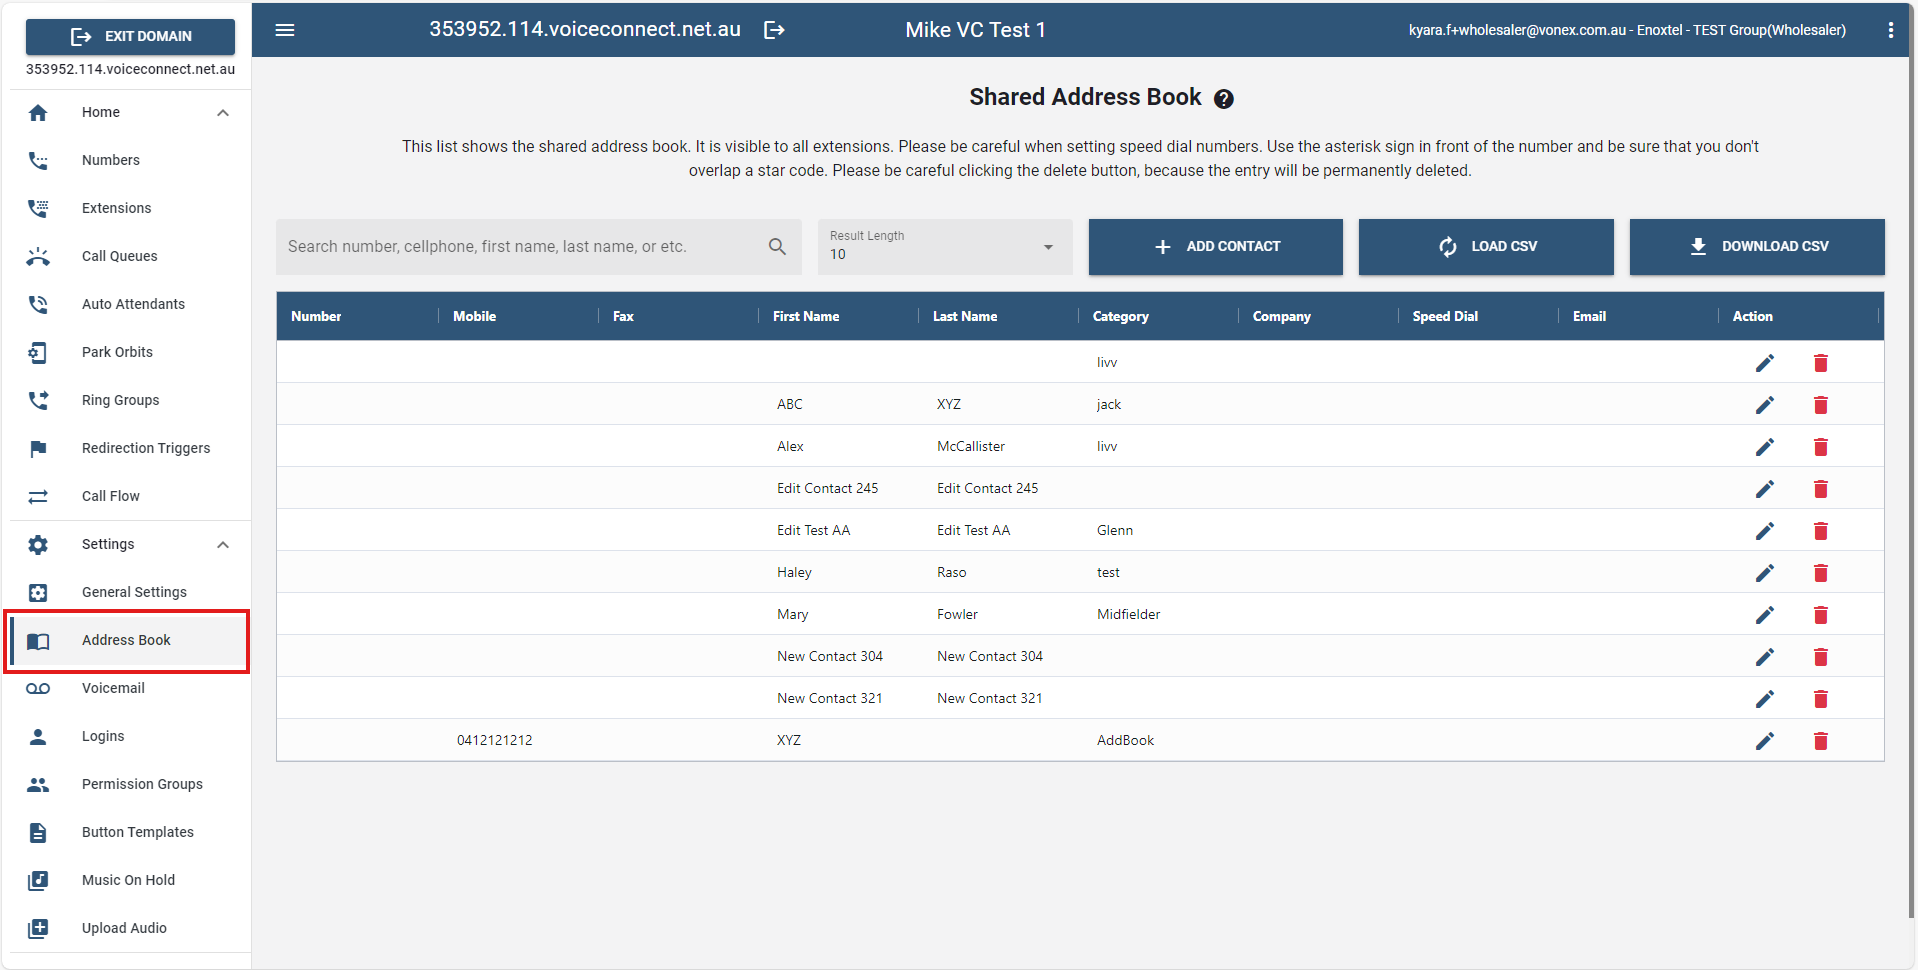Go to Voicemail in sidebar
This screenshot has height=970, width=1918.
tap(113, 688)
